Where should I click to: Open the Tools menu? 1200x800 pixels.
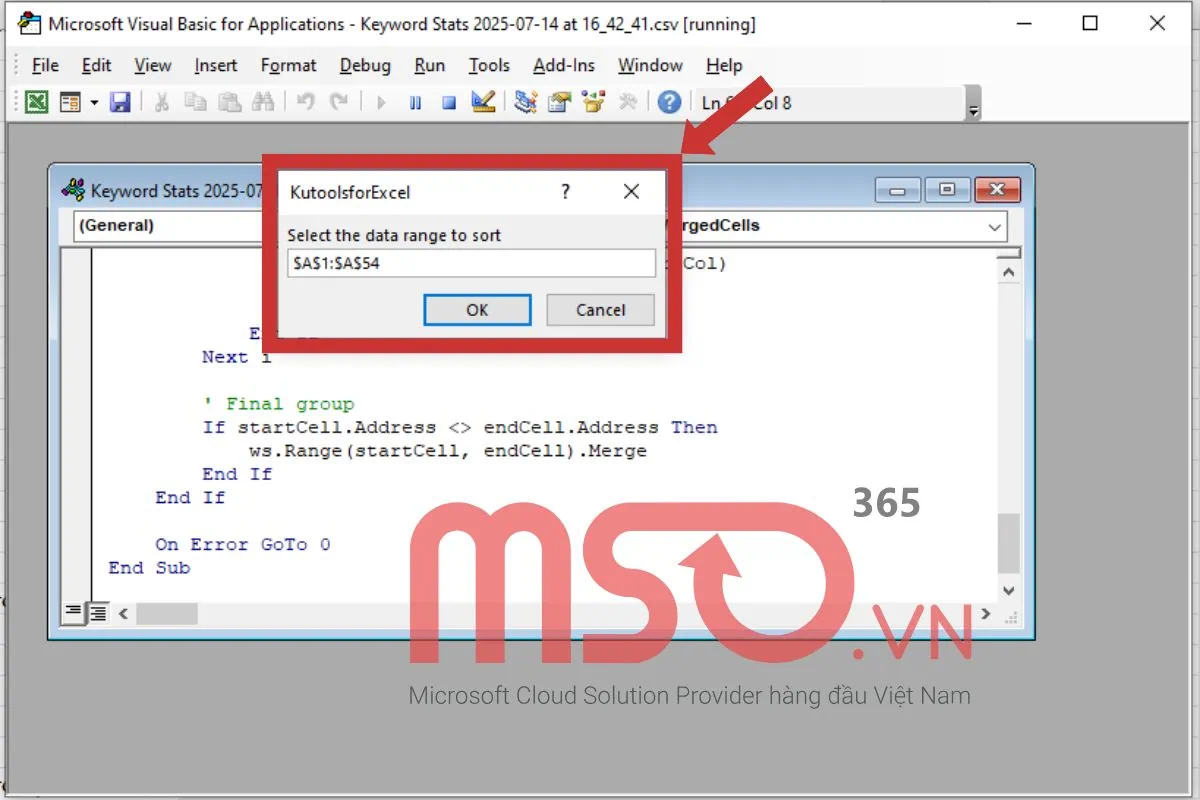(489, 66)
